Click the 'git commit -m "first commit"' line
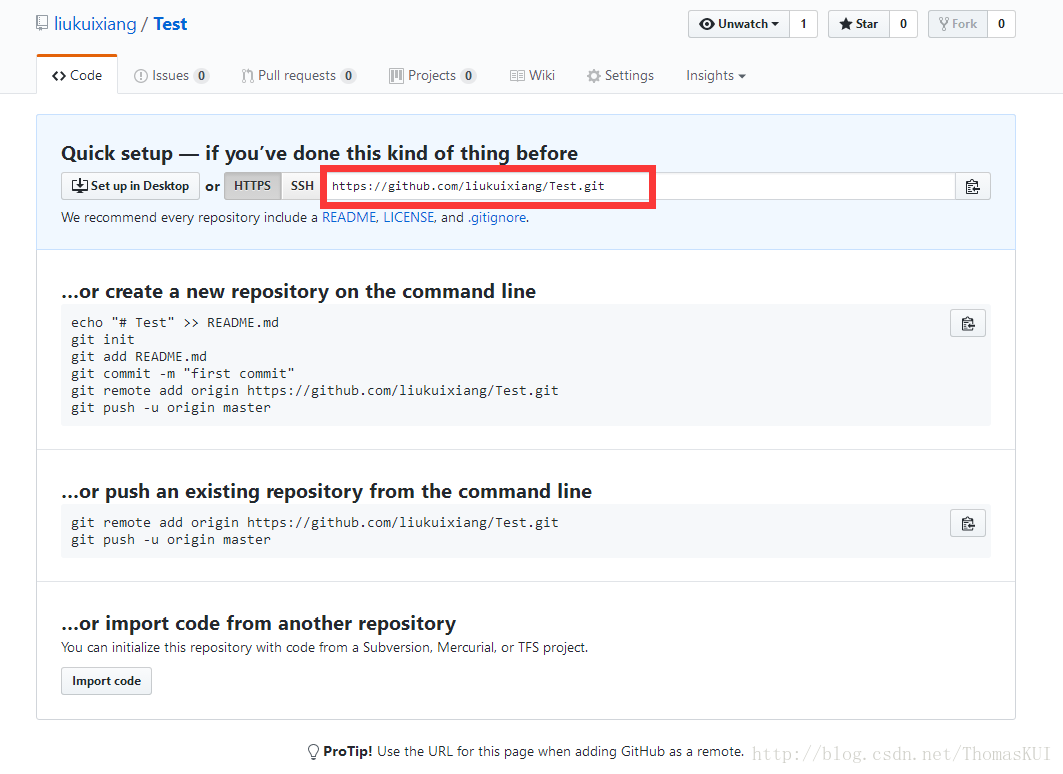 tap(183, 373)
